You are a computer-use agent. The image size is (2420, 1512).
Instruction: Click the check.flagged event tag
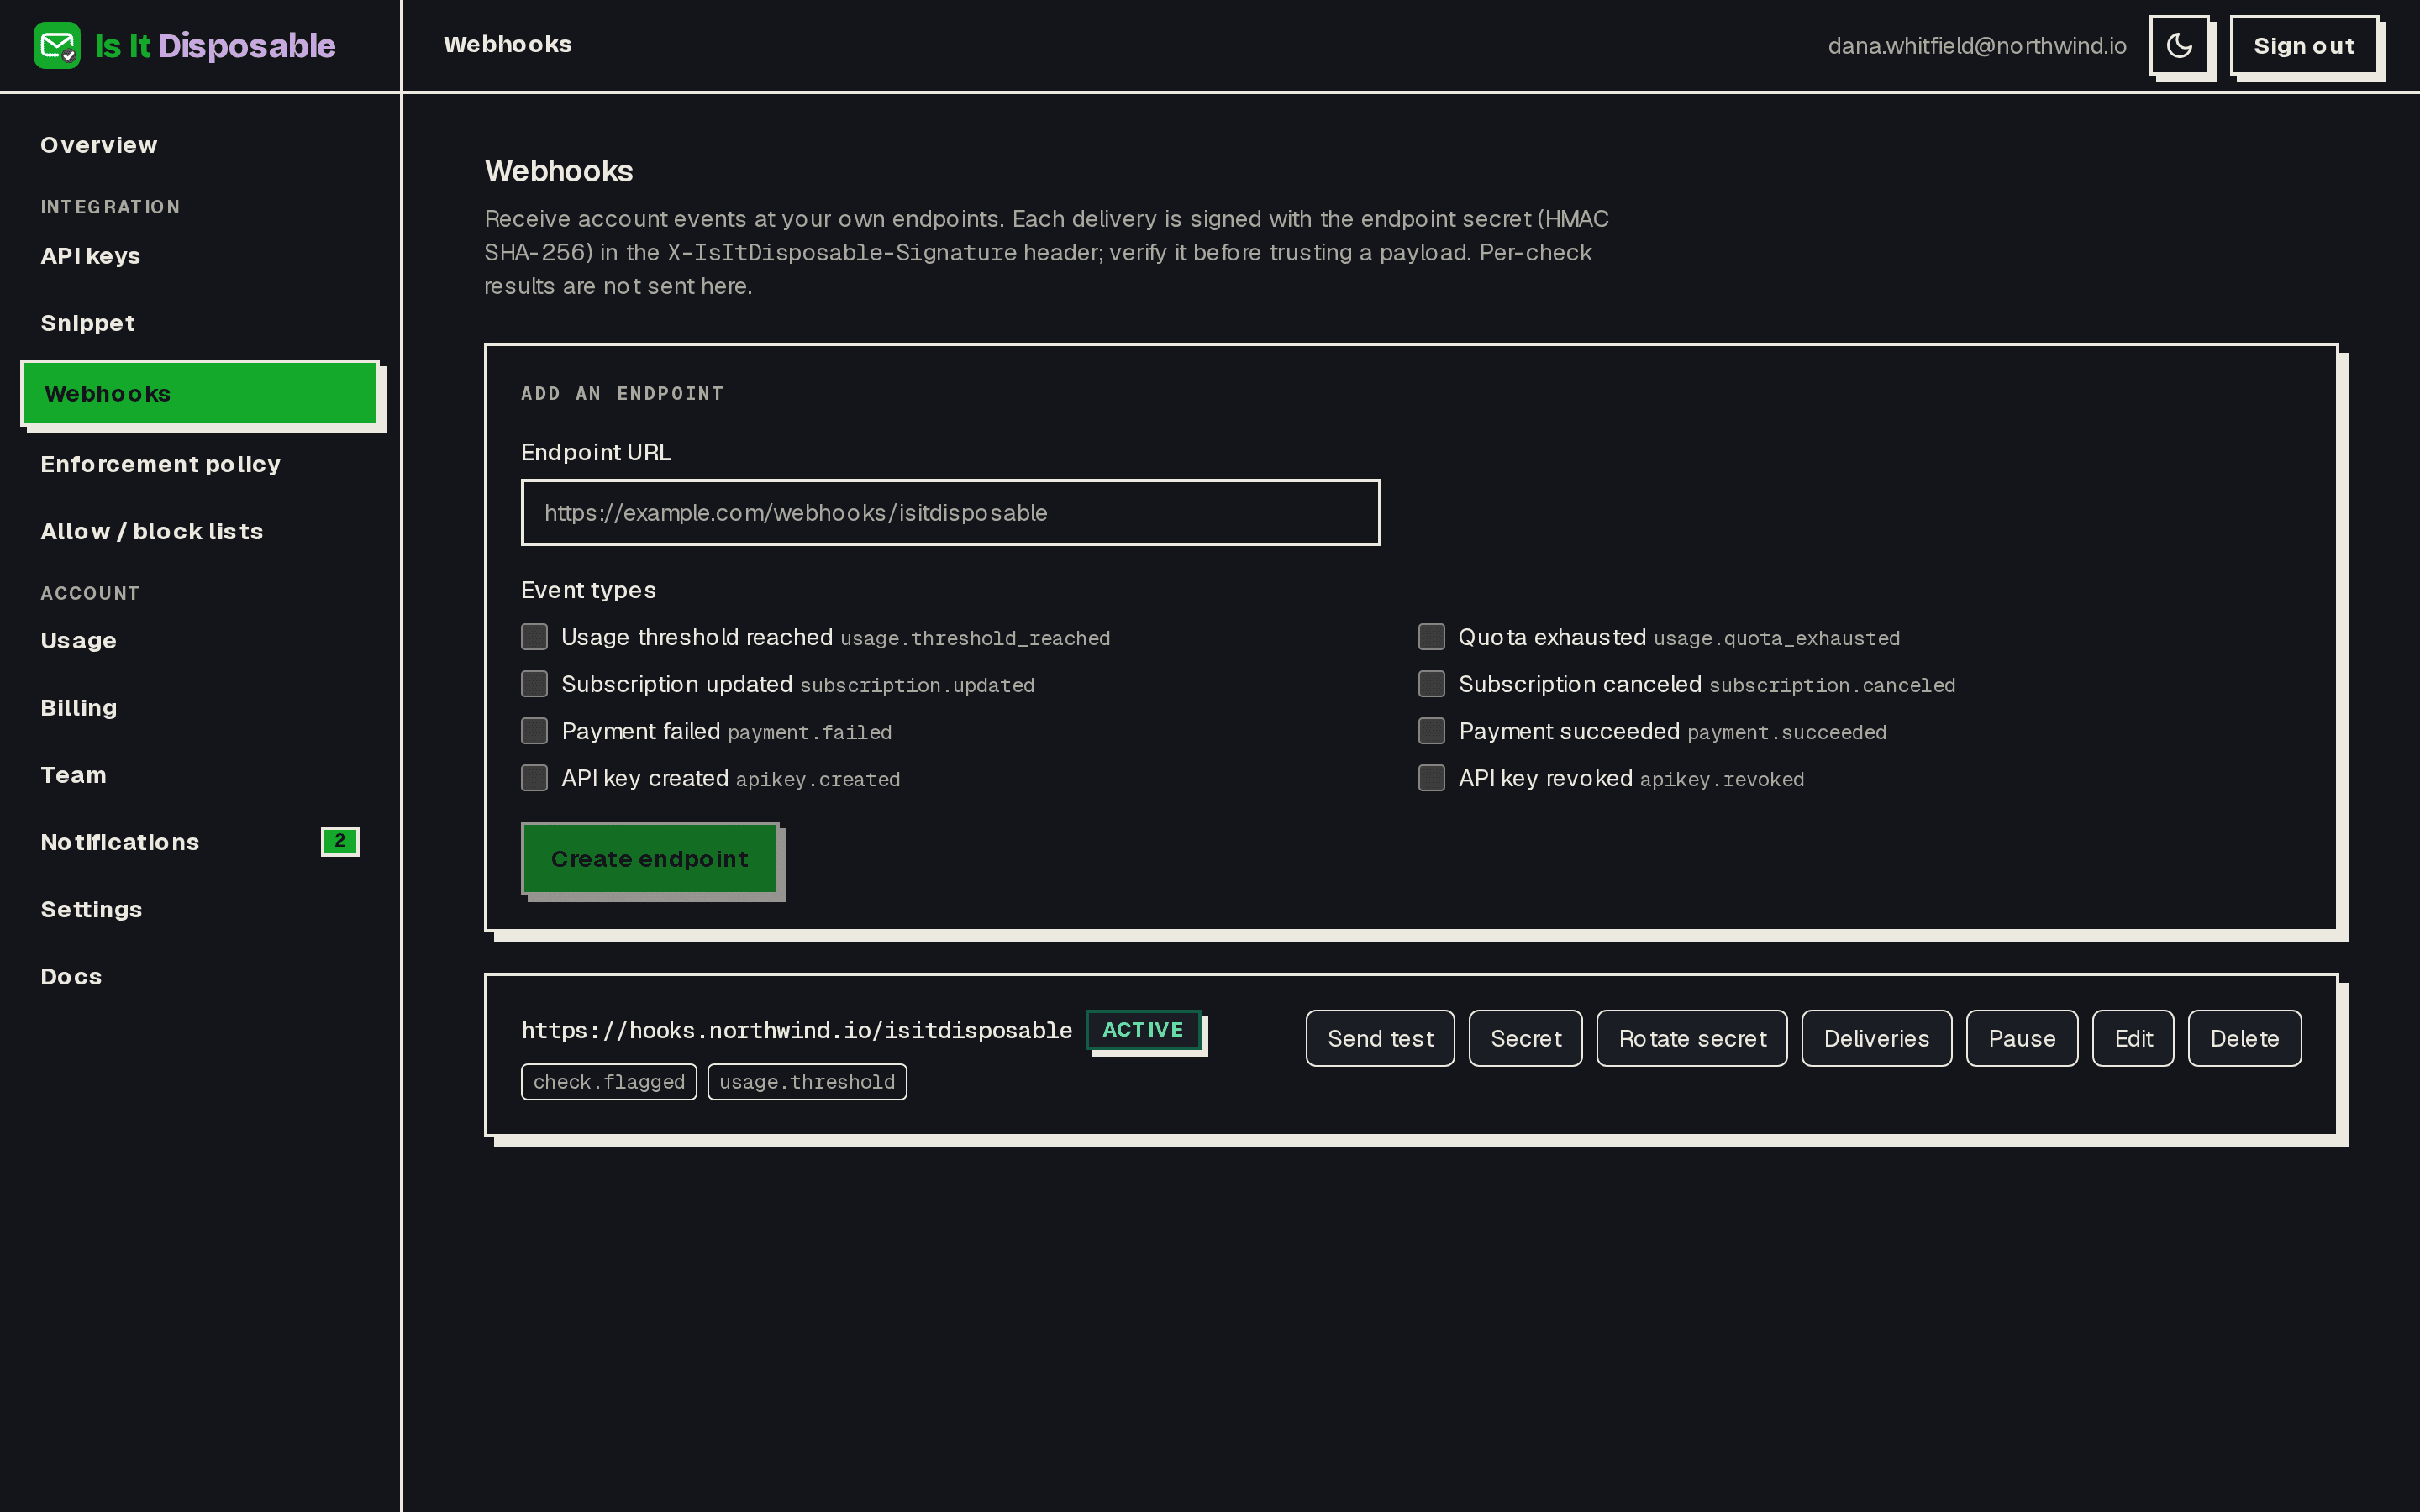[609, 1082]
